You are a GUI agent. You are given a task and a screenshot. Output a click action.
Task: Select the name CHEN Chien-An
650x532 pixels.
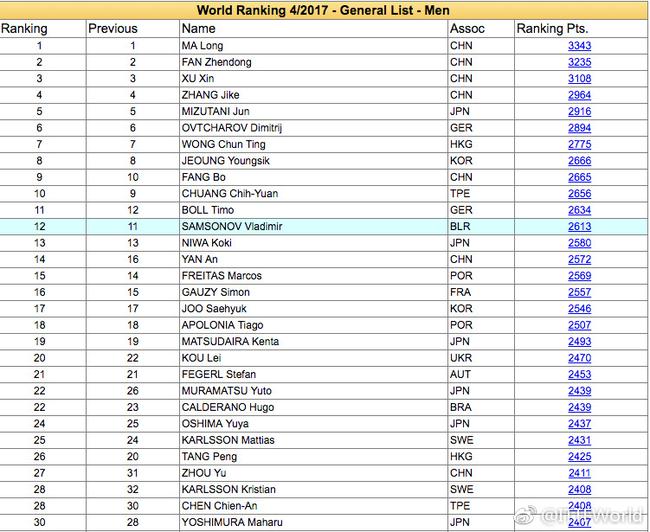[x=219, y=506]
